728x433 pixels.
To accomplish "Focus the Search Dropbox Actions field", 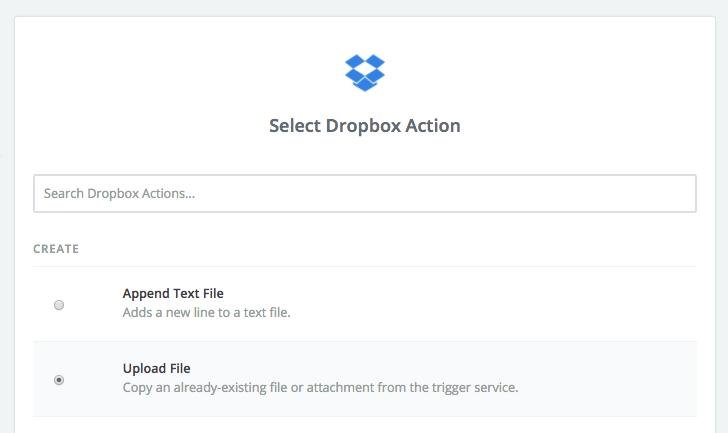I will 364,194.
